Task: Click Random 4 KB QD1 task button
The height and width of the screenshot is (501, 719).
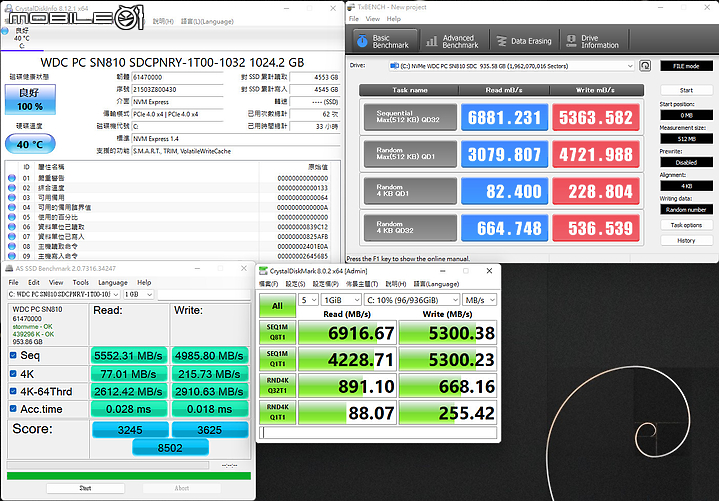Action: tap(410, 191)
